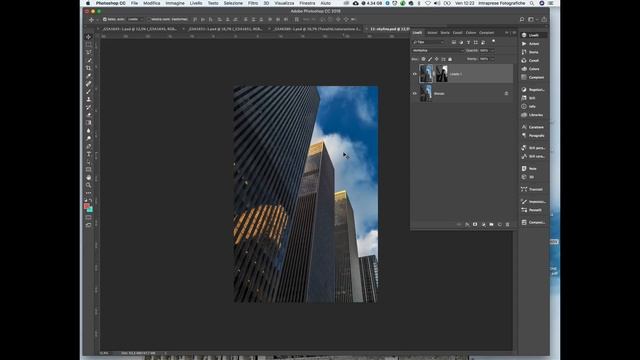Switch to the Tonalità/saturazione document tab
This screenshot has height=360, width=640.
[317, 29]
